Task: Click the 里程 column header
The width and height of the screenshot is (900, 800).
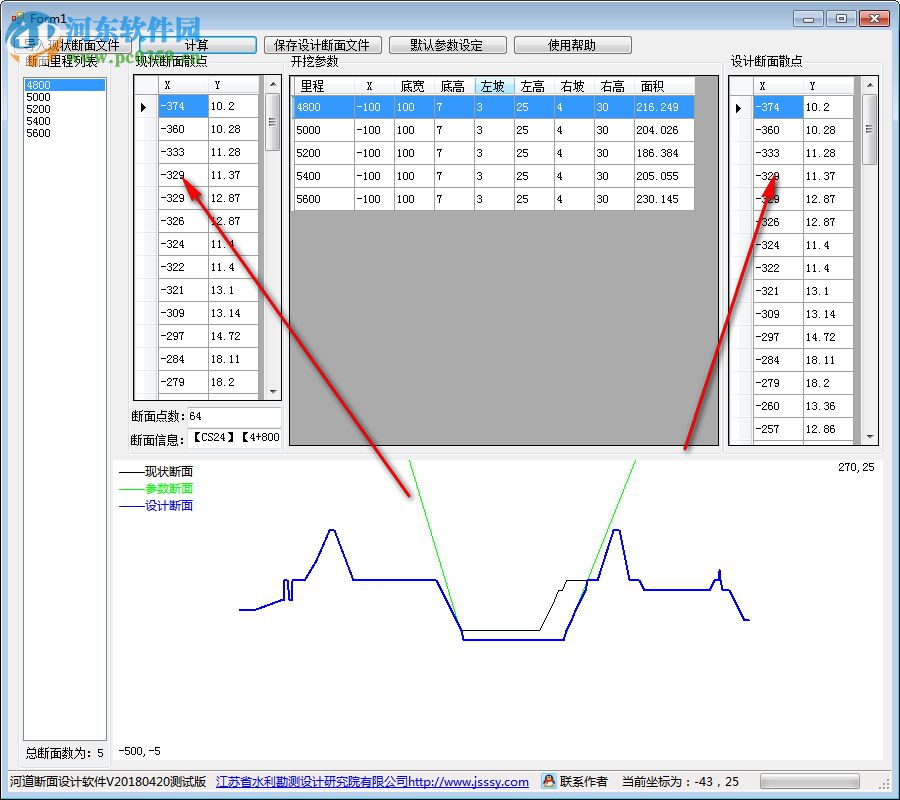Action: click(x=324, y=86)
